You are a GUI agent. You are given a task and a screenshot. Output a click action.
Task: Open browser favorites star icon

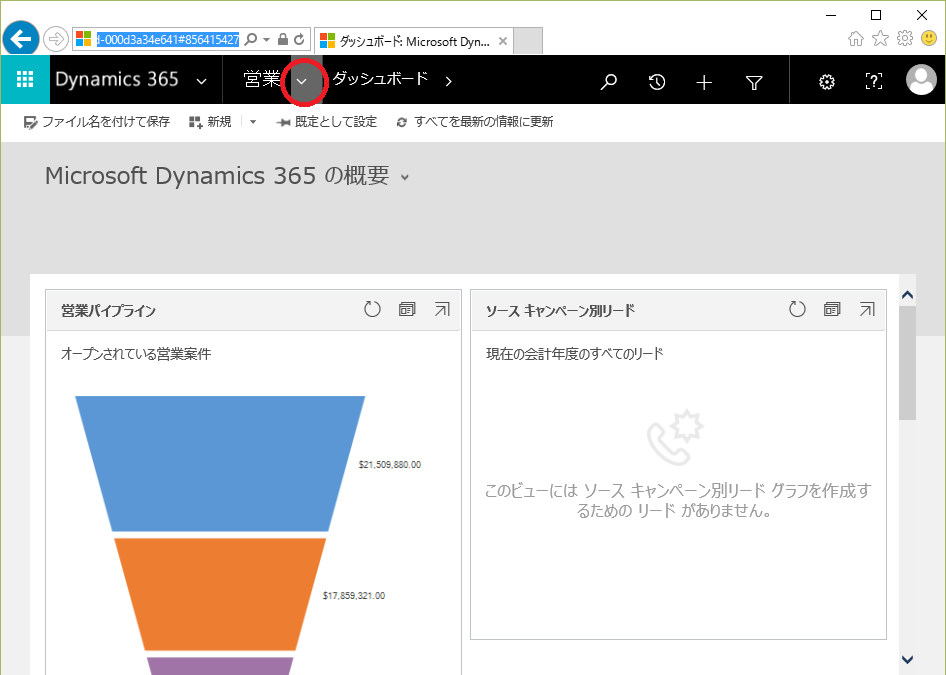880,39
